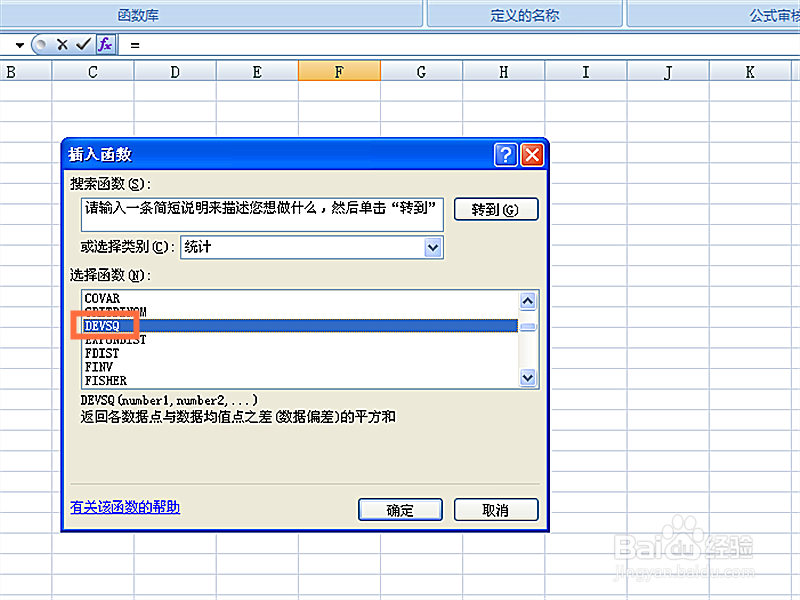Click the function list scroll-down arrow
800x600 pixels.
point(527,378)
